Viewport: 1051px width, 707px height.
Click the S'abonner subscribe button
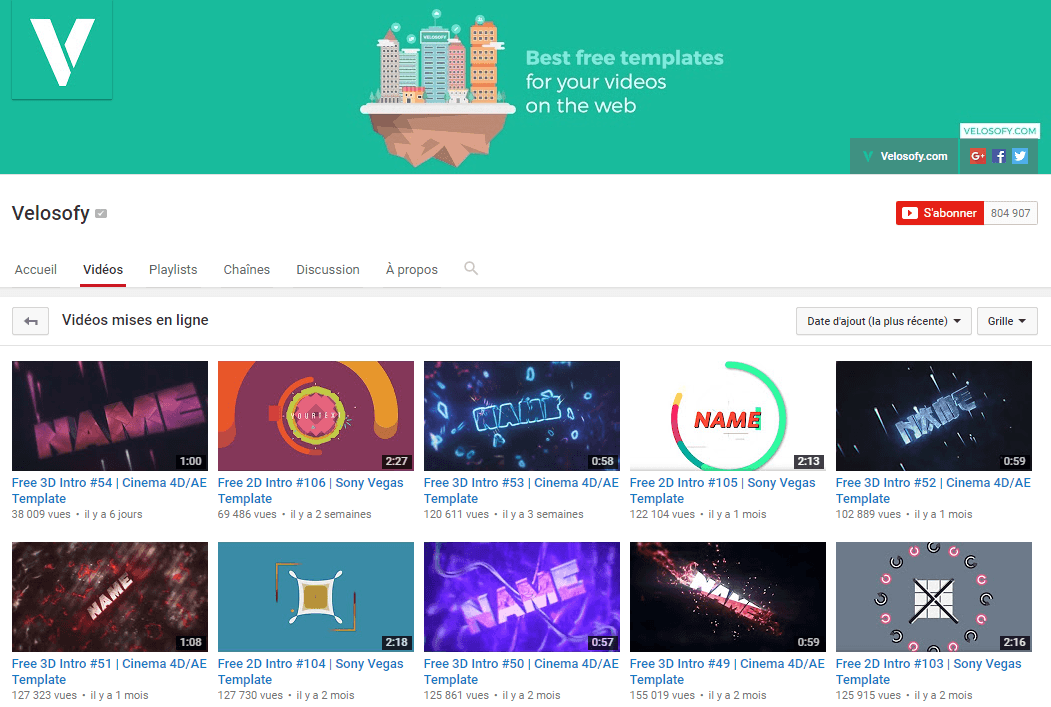point(940,213)
